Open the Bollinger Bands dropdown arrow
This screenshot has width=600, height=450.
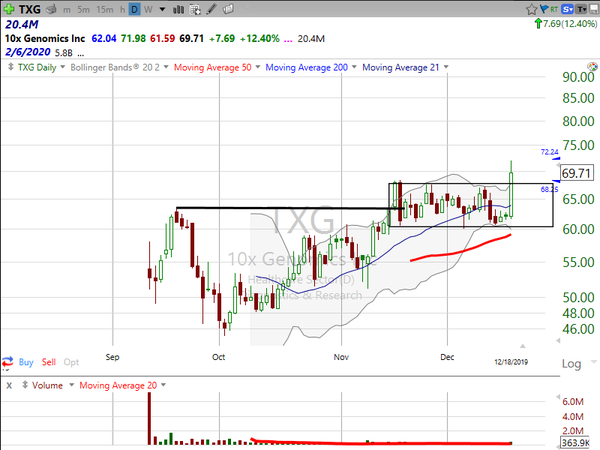[x=166, y=67]
